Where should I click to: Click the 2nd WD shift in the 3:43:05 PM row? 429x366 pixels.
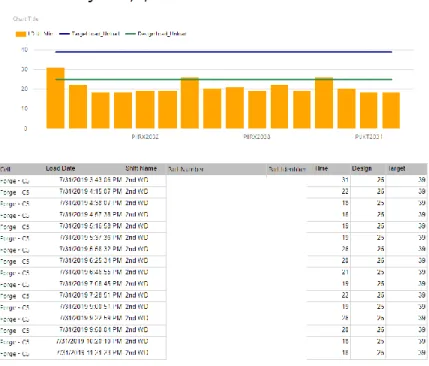point(137,180)
